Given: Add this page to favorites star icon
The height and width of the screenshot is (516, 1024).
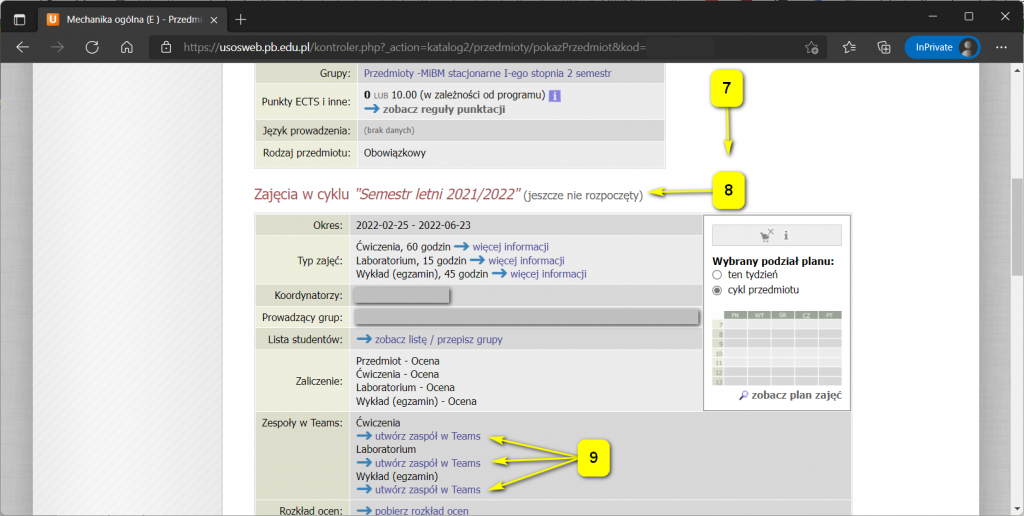Looking at the screenshot, I should (x=812, y=47).
